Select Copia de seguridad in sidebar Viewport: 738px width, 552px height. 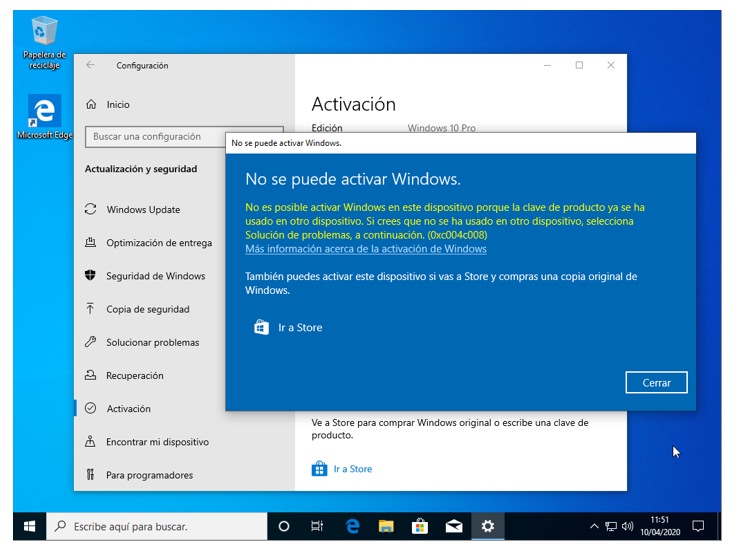coord(150,309)
